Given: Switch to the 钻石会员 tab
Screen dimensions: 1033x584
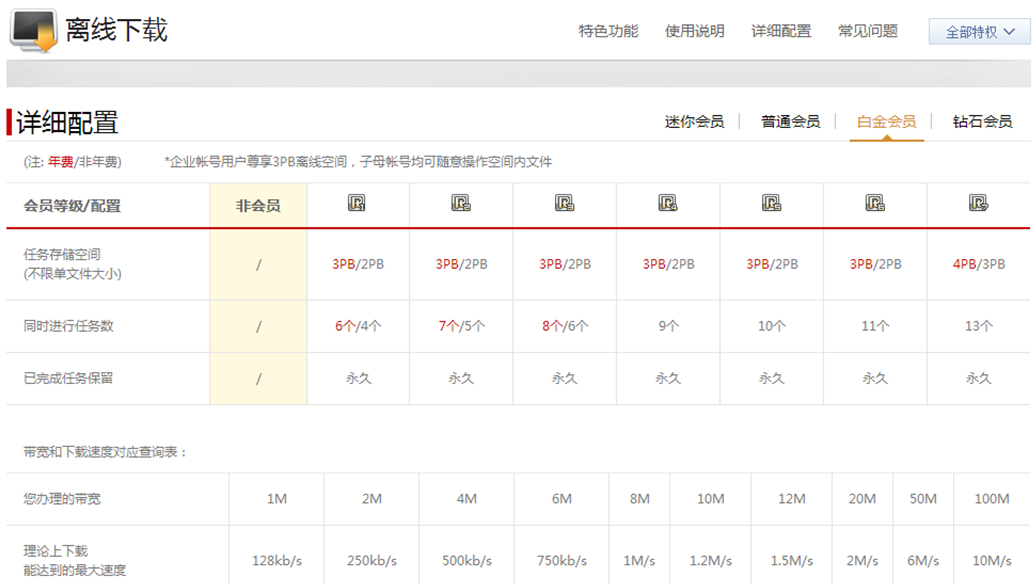Looking at the screenshot, I should [982, 122].
